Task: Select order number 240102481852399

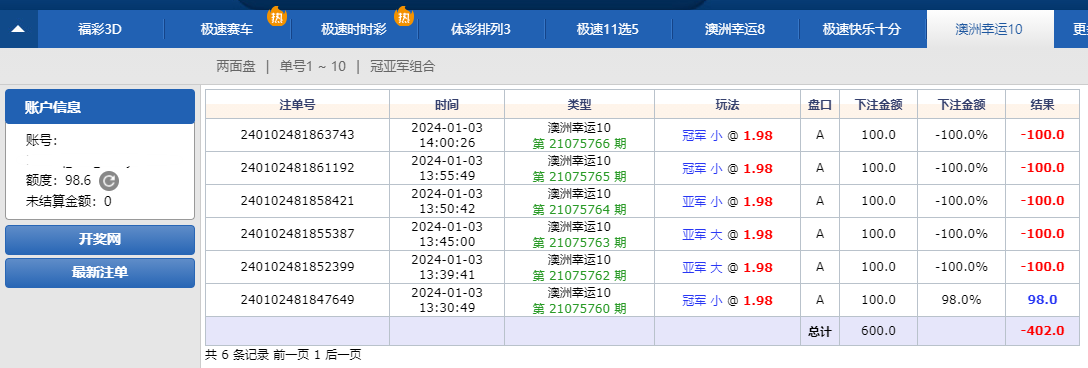Action: pos(298,267)
